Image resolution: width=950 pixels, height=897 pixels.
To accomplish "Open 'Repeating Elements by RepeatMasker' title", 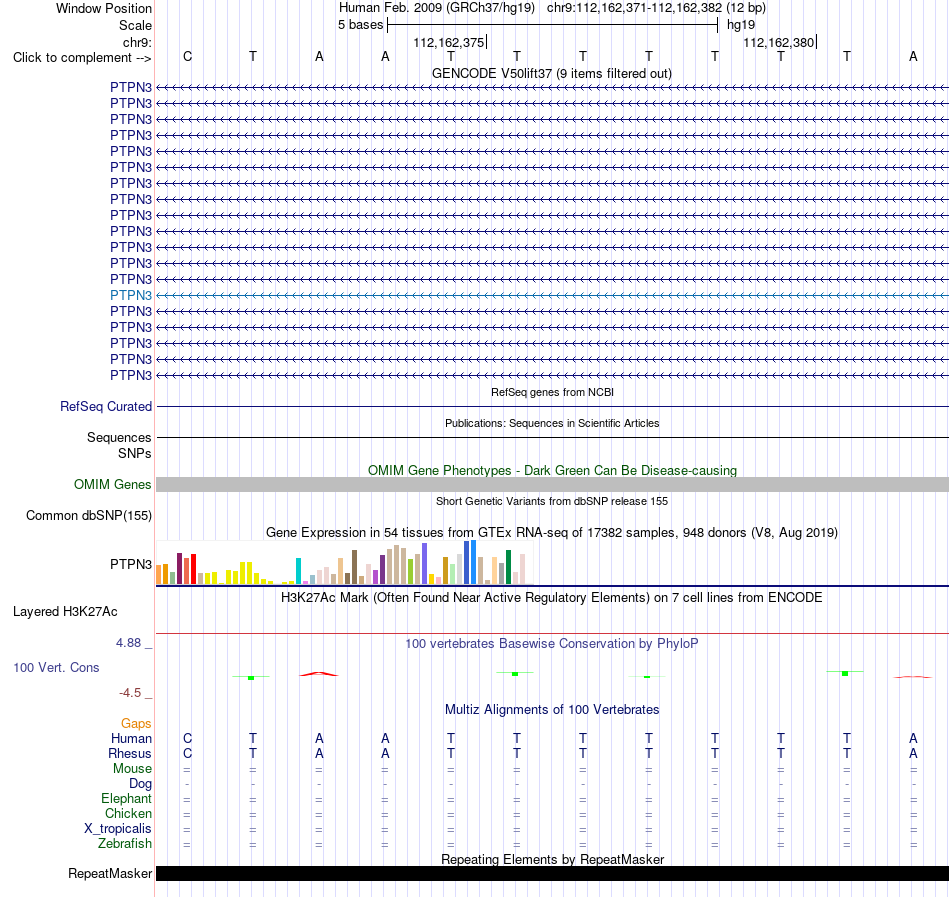I will 553,859.
